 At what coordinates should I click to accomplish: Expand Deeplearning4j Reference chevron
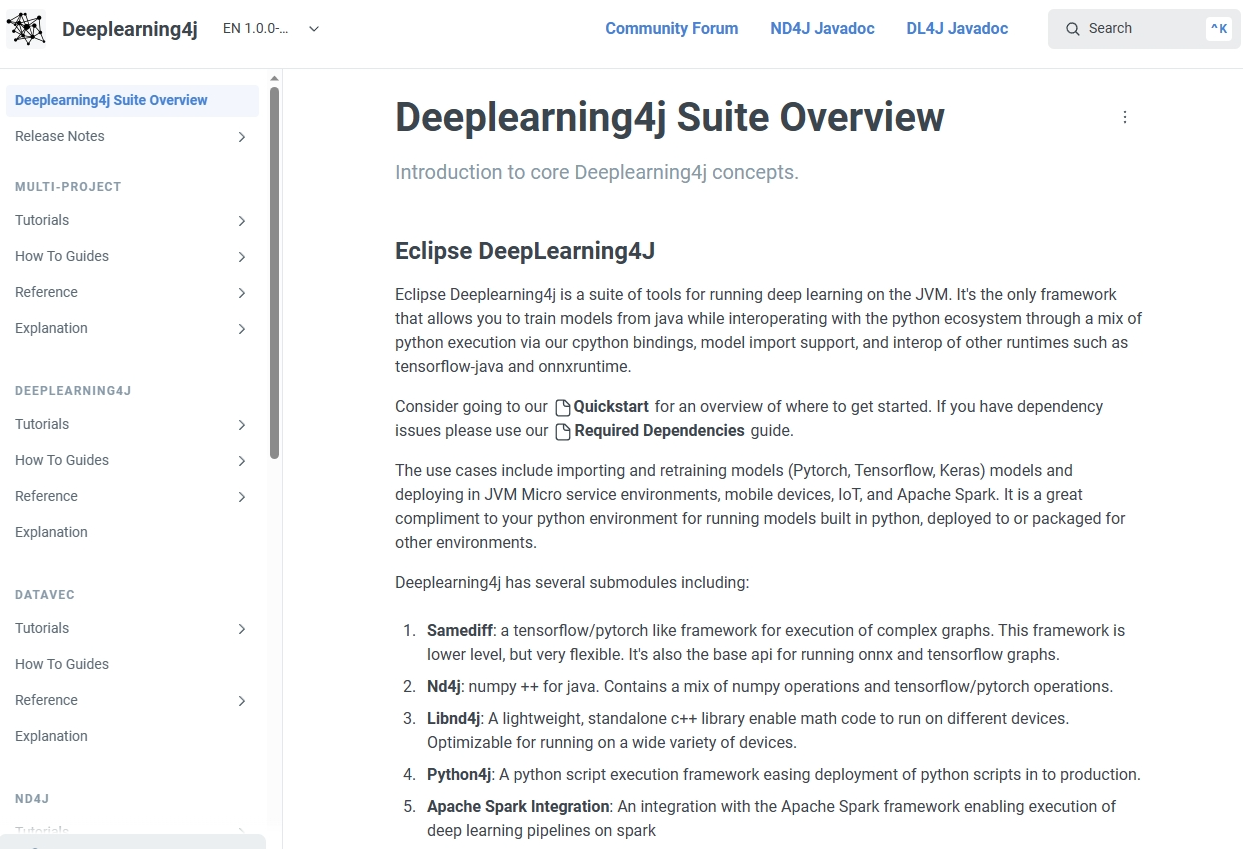(241, 497)
